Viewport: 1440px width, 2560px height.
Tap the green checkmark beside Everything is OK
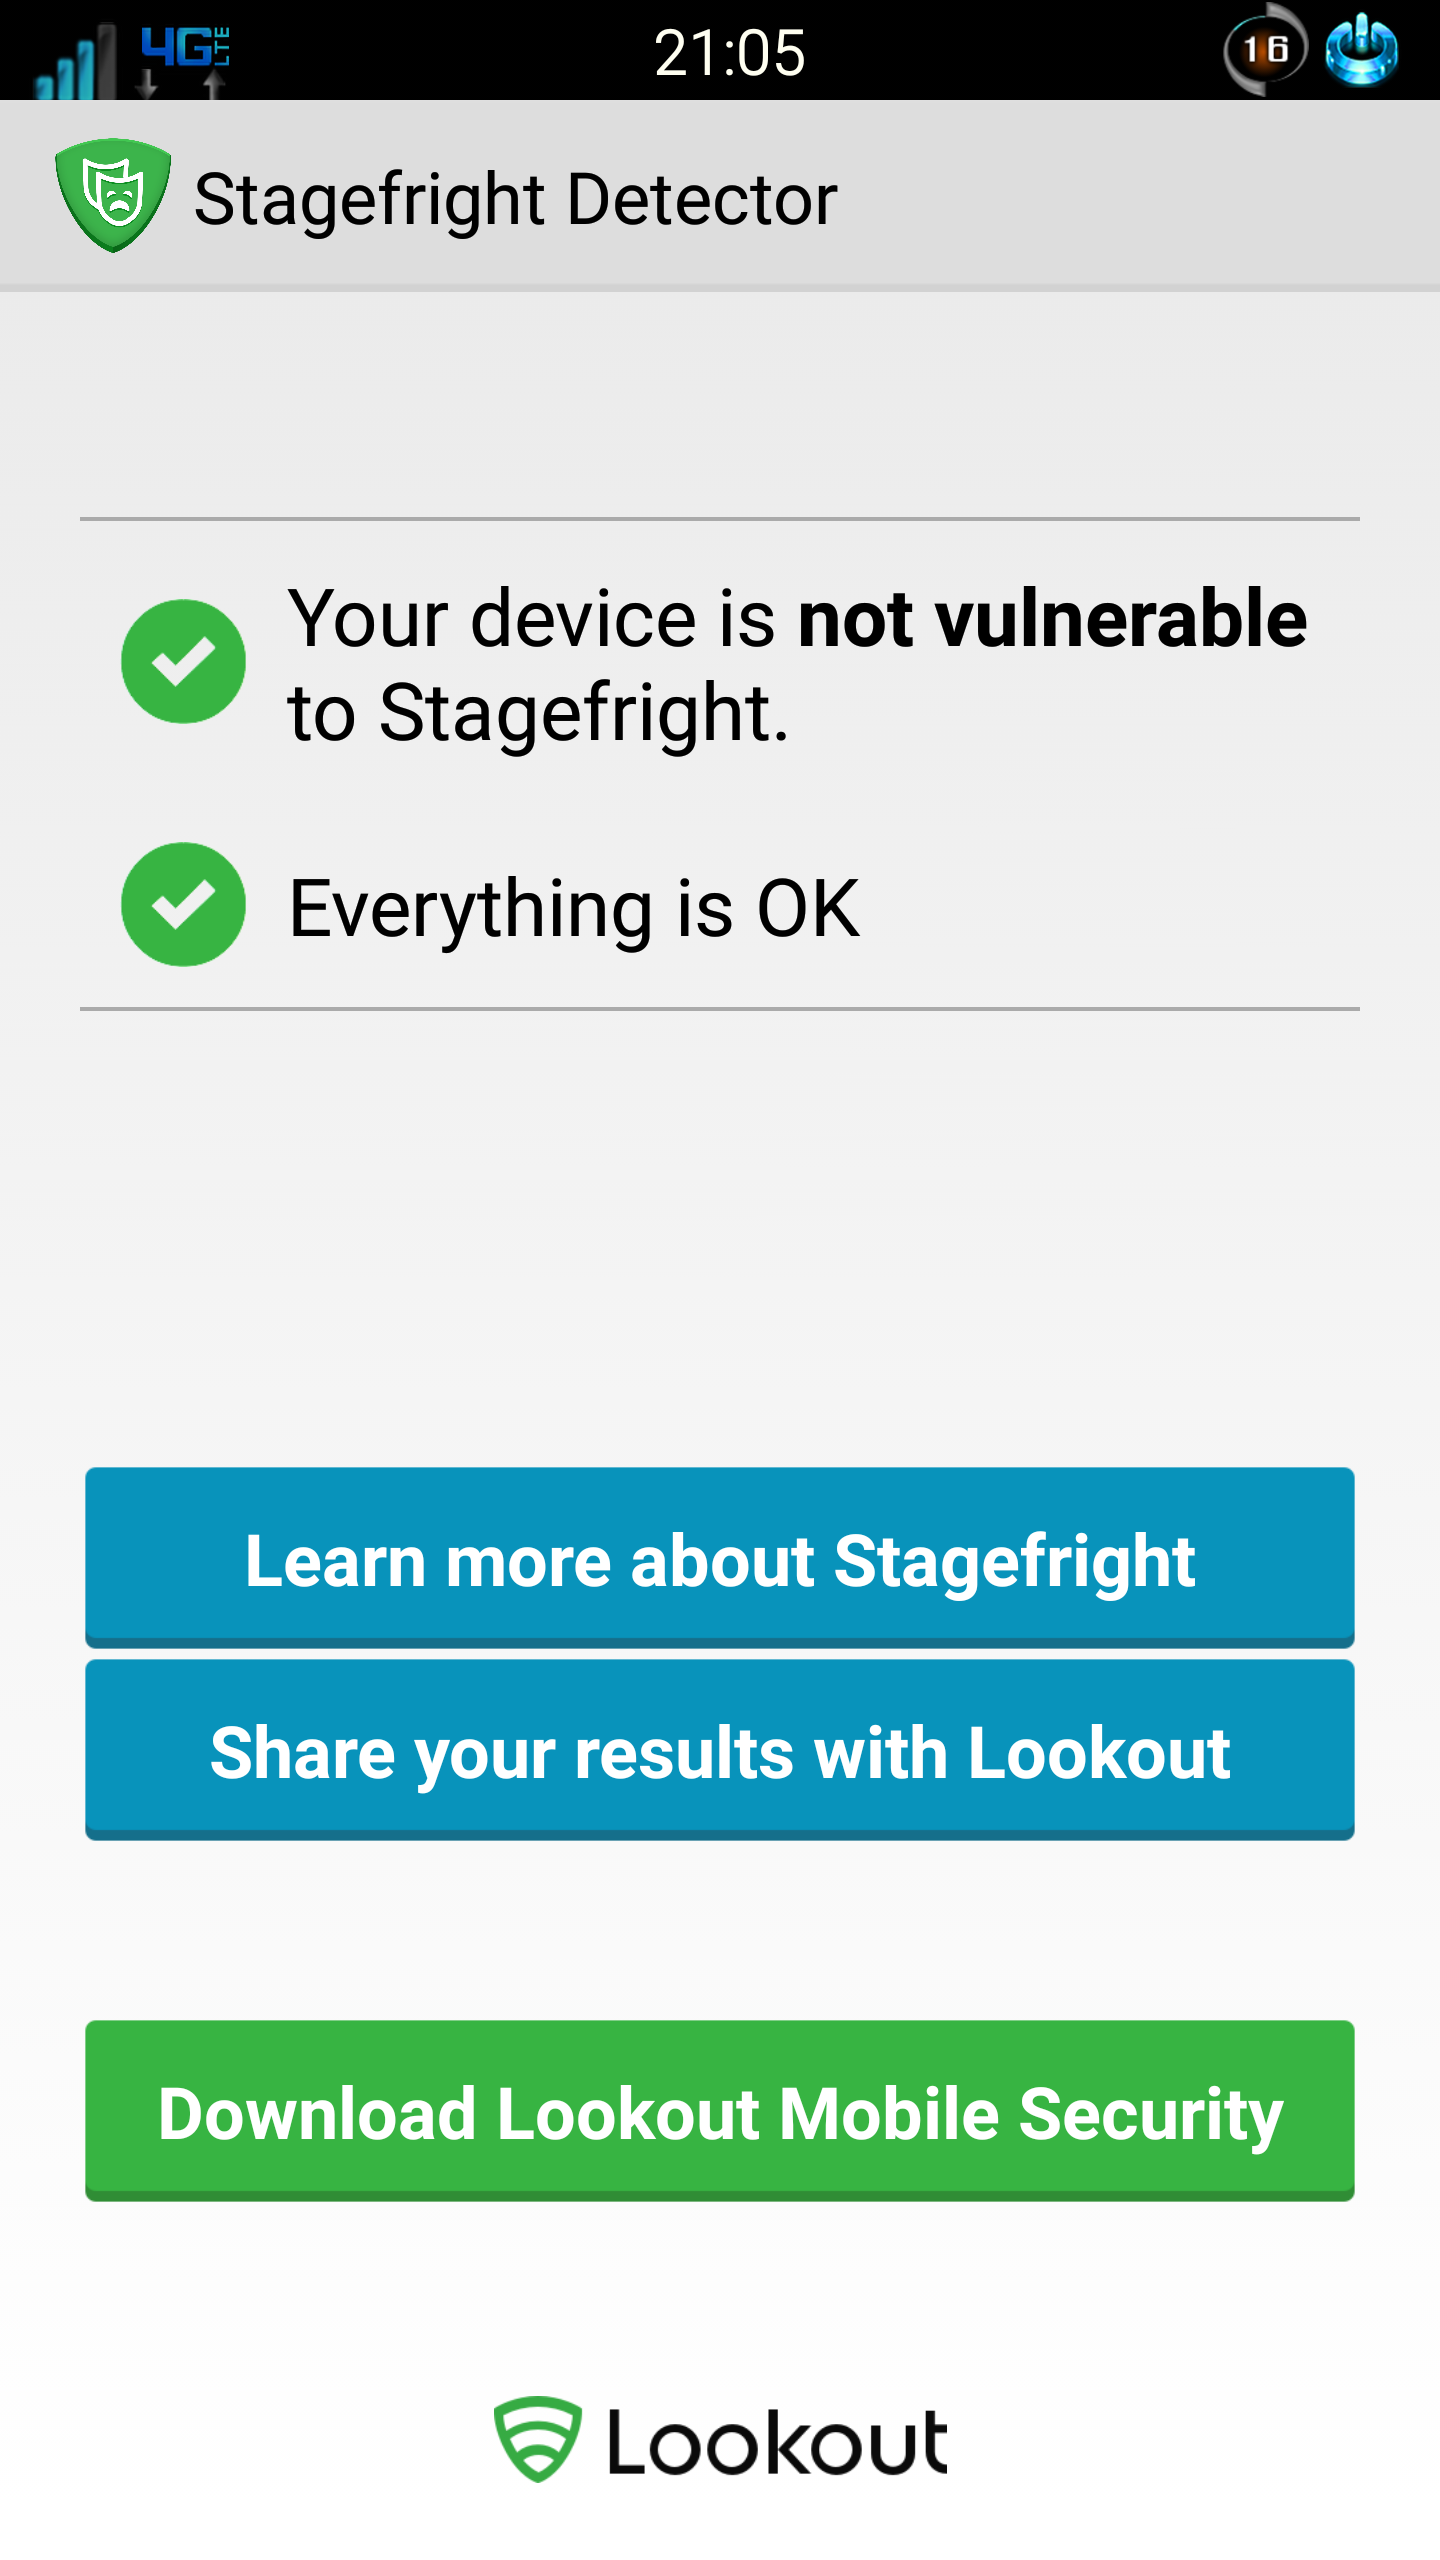pyautogui.click(x=183, y=904)
